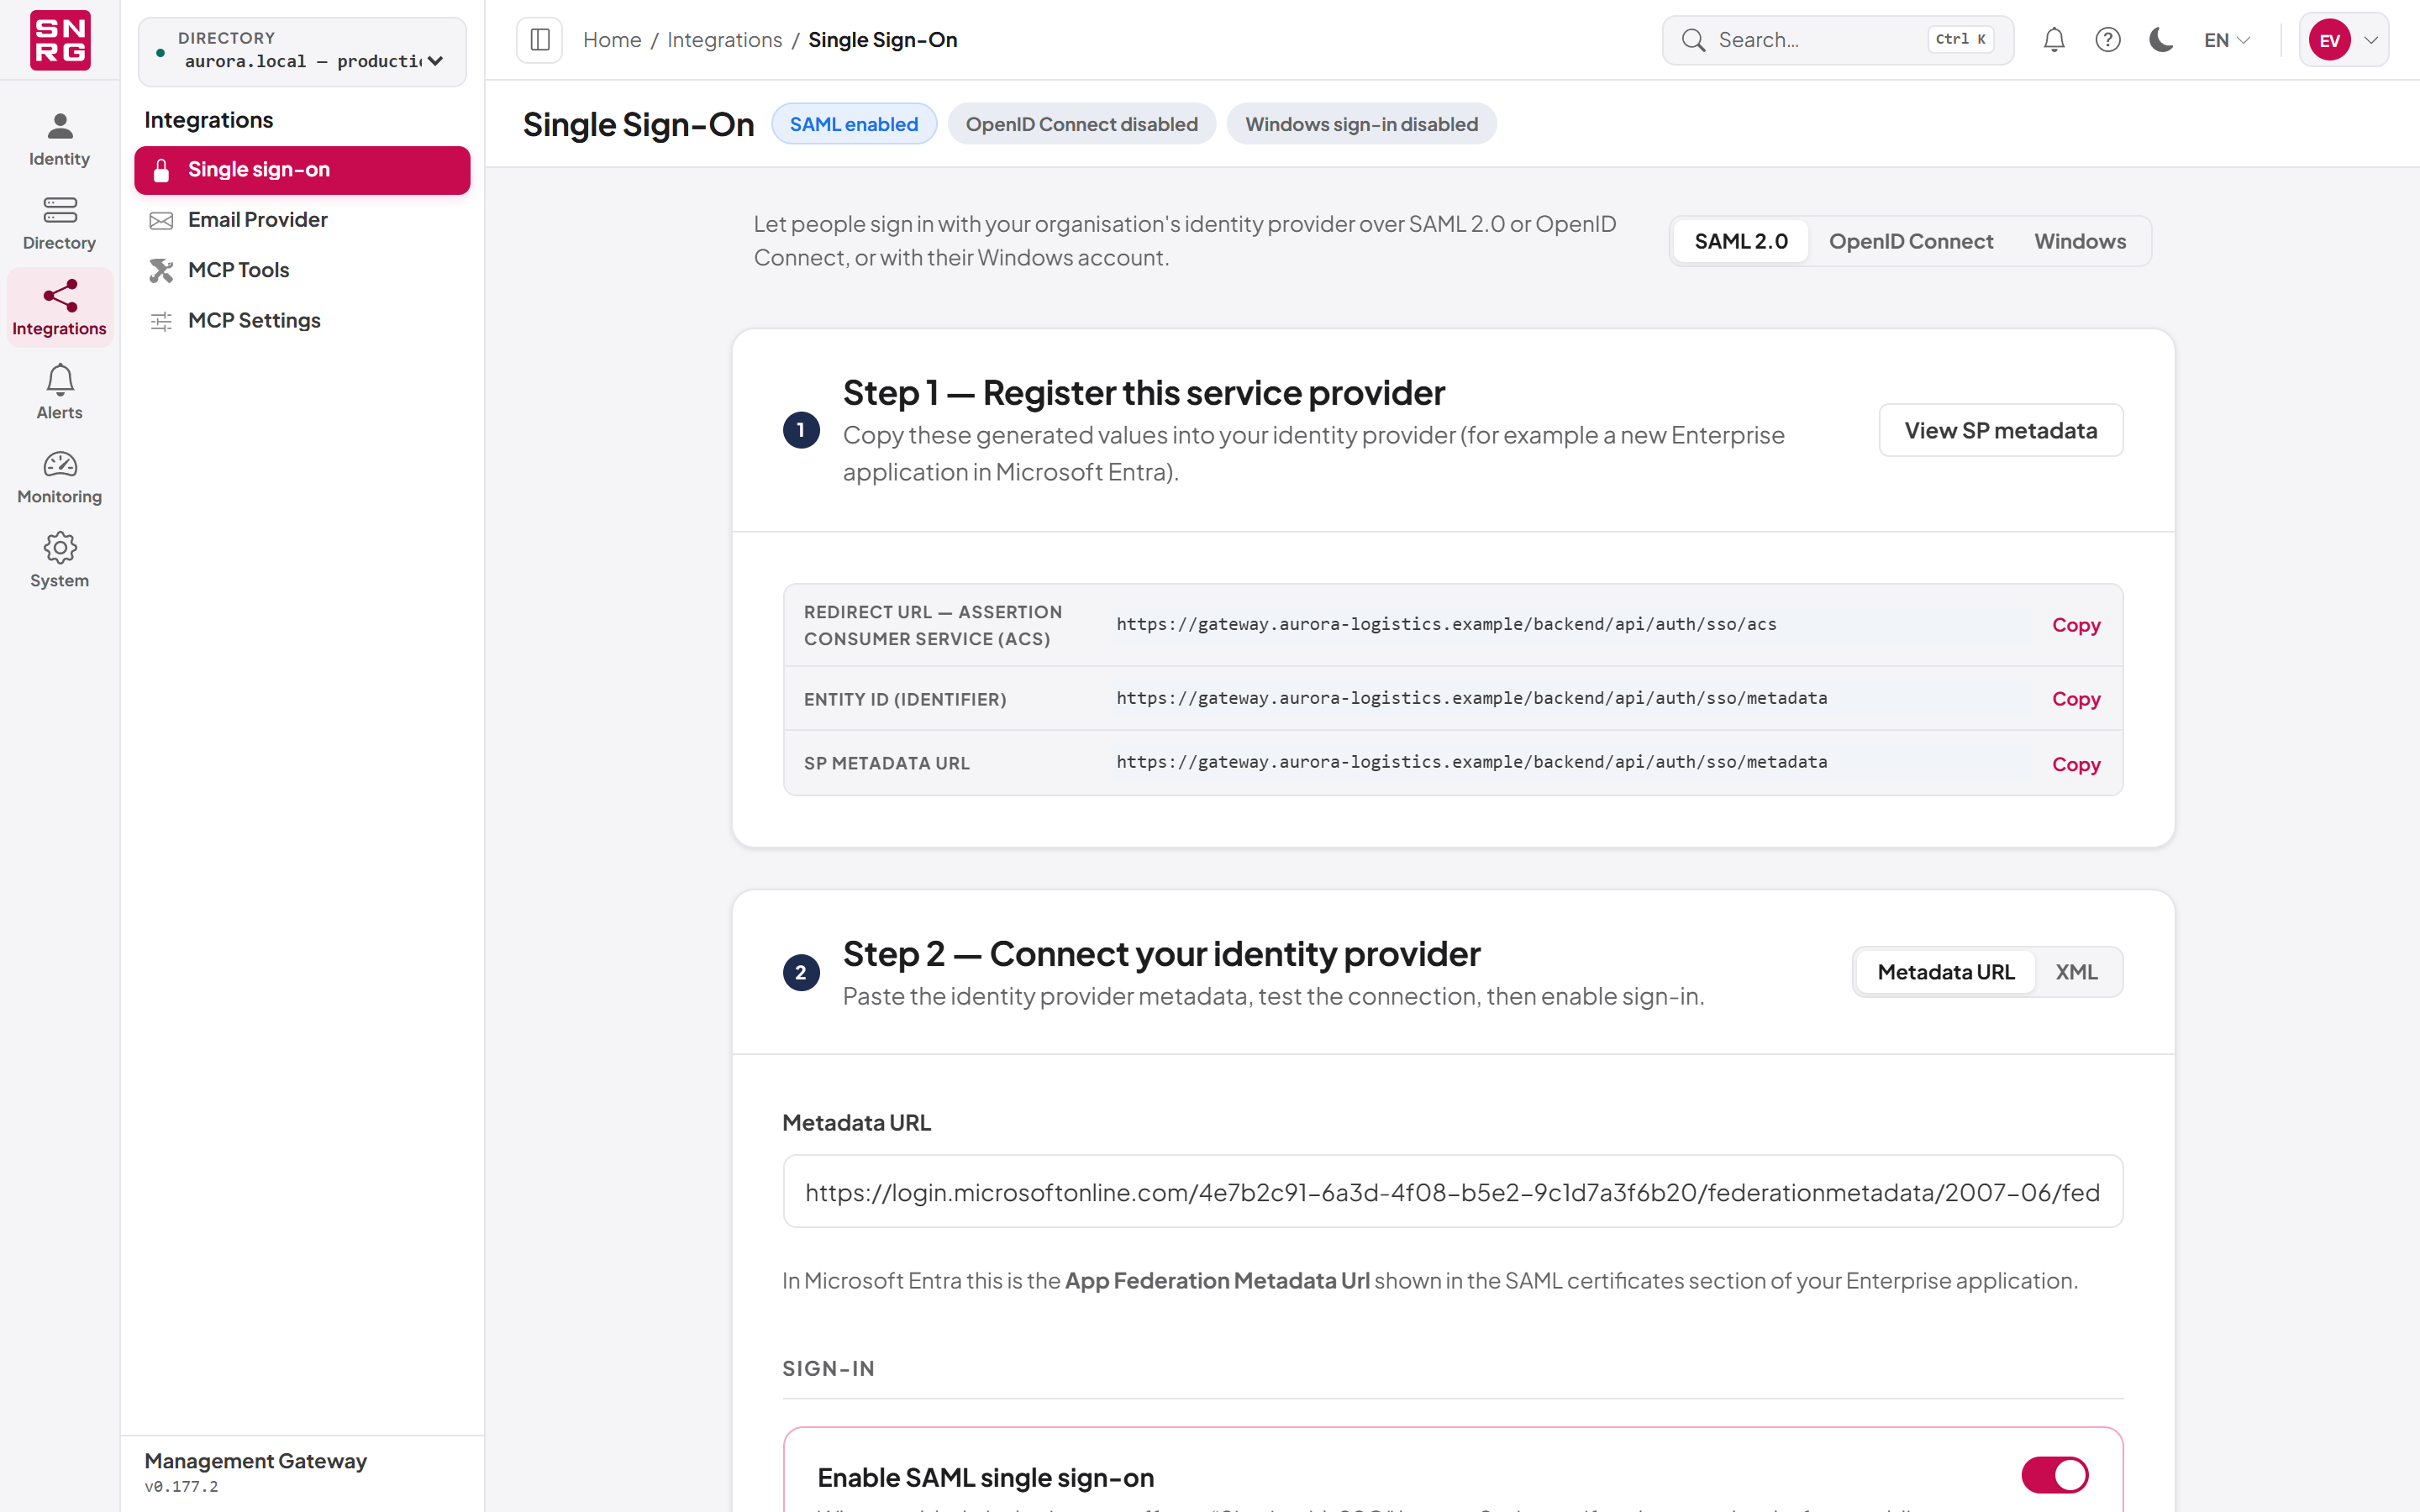Focus the Search box
This screenshot has width=2420, height=1512.
click(1837, 40)
